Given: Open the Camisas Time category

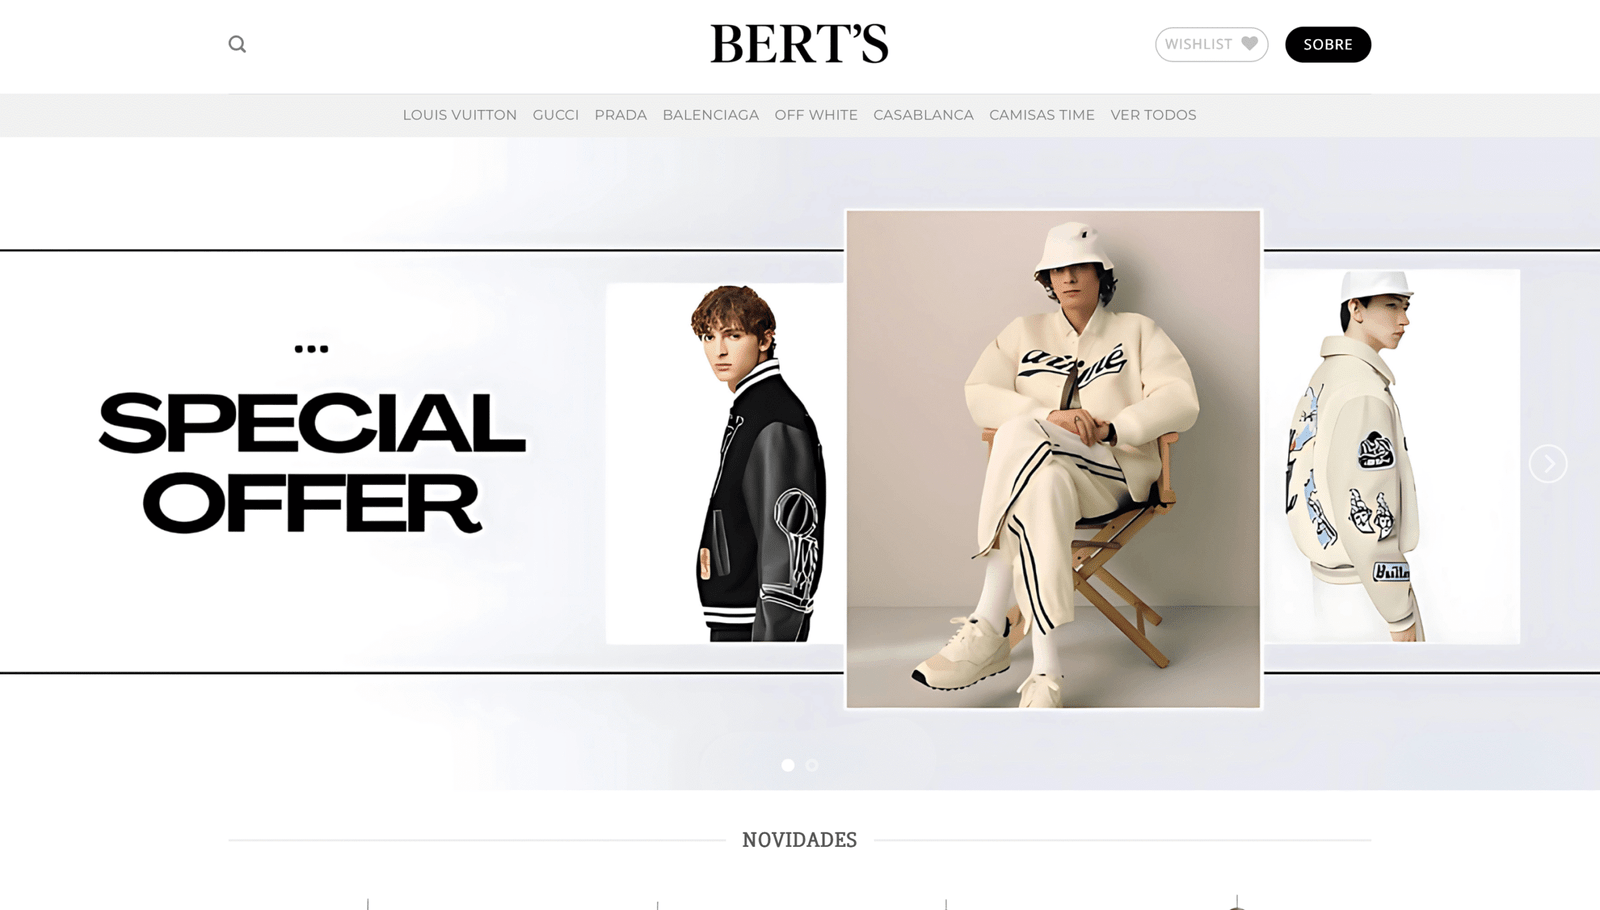Looking at the screenshot, I should 1042,115.
